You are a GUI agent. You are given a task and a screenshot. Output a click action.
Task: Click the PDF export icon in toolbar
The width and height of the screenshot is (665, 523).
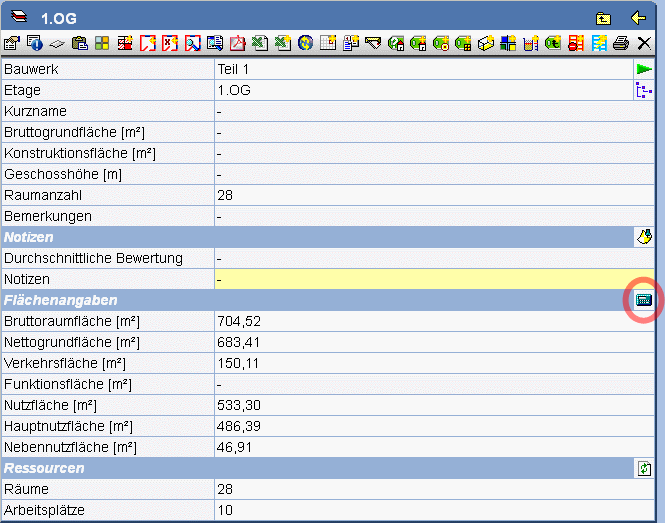click(238, 43)
